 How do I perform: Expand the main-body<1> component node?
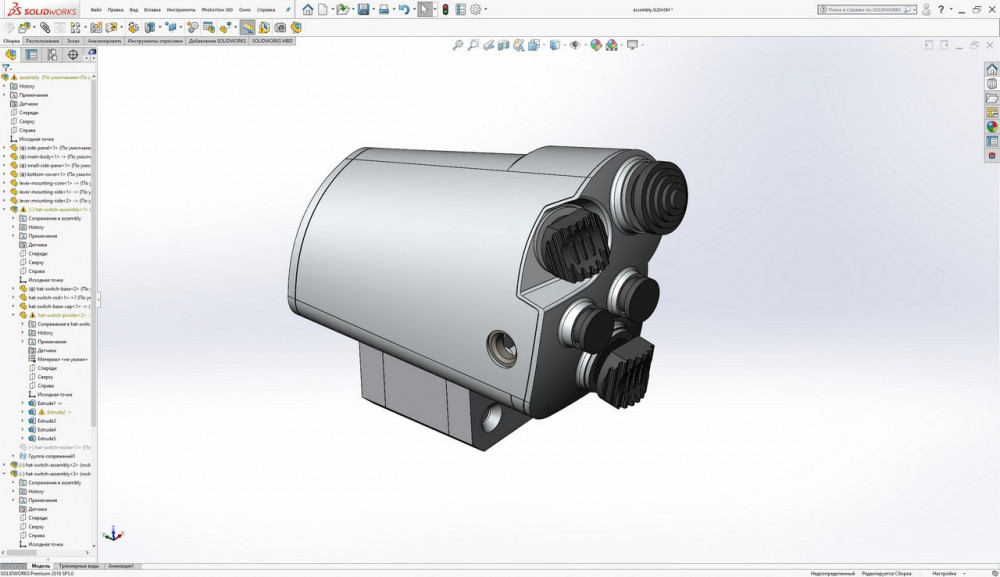pos(4,157)
